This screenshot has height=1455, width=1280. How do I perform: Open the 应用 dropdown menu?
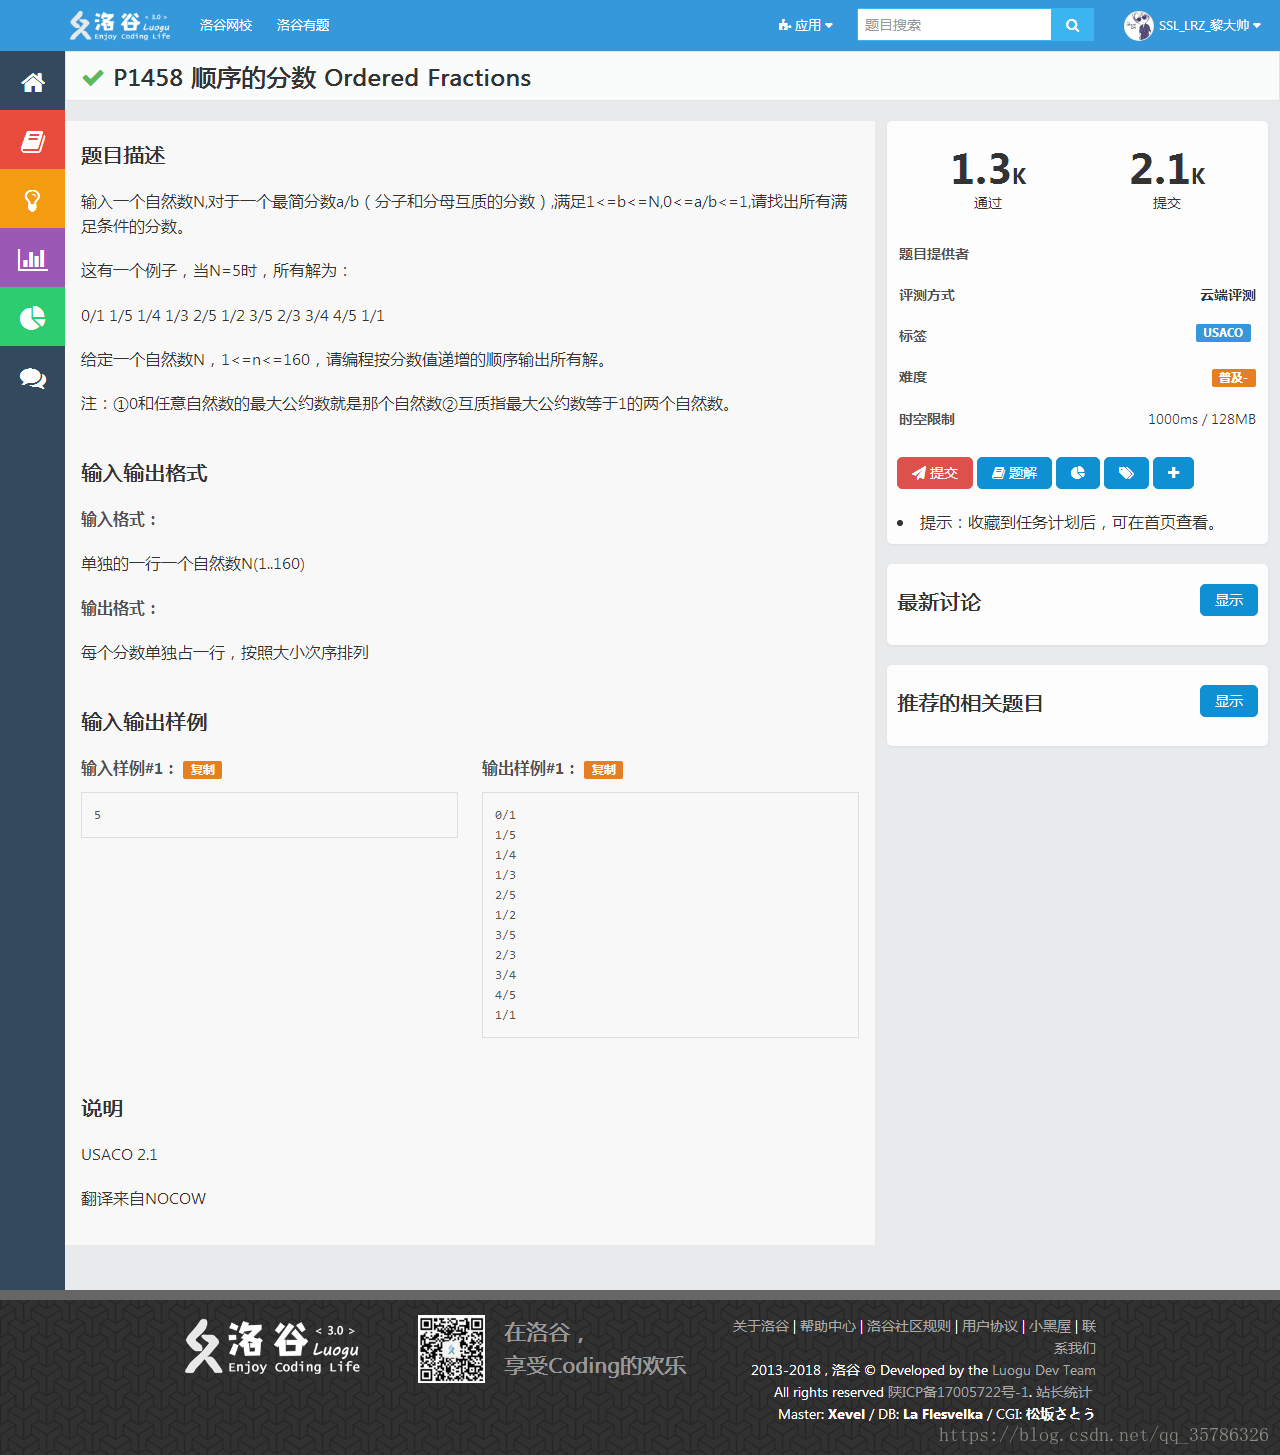805,25
